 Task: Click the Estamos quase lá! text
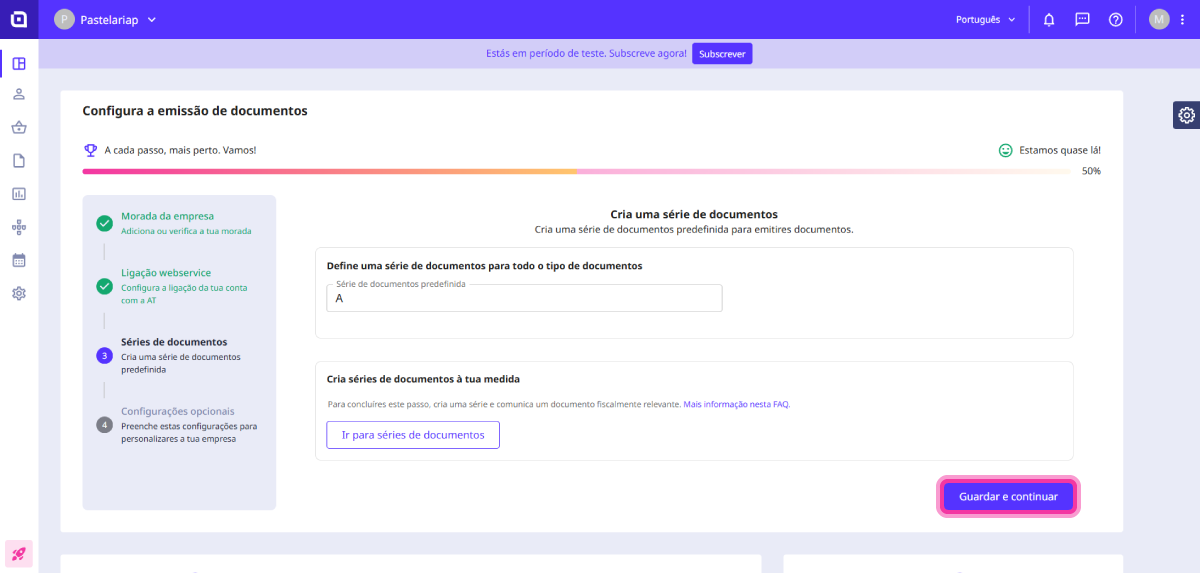point(1060,150)
